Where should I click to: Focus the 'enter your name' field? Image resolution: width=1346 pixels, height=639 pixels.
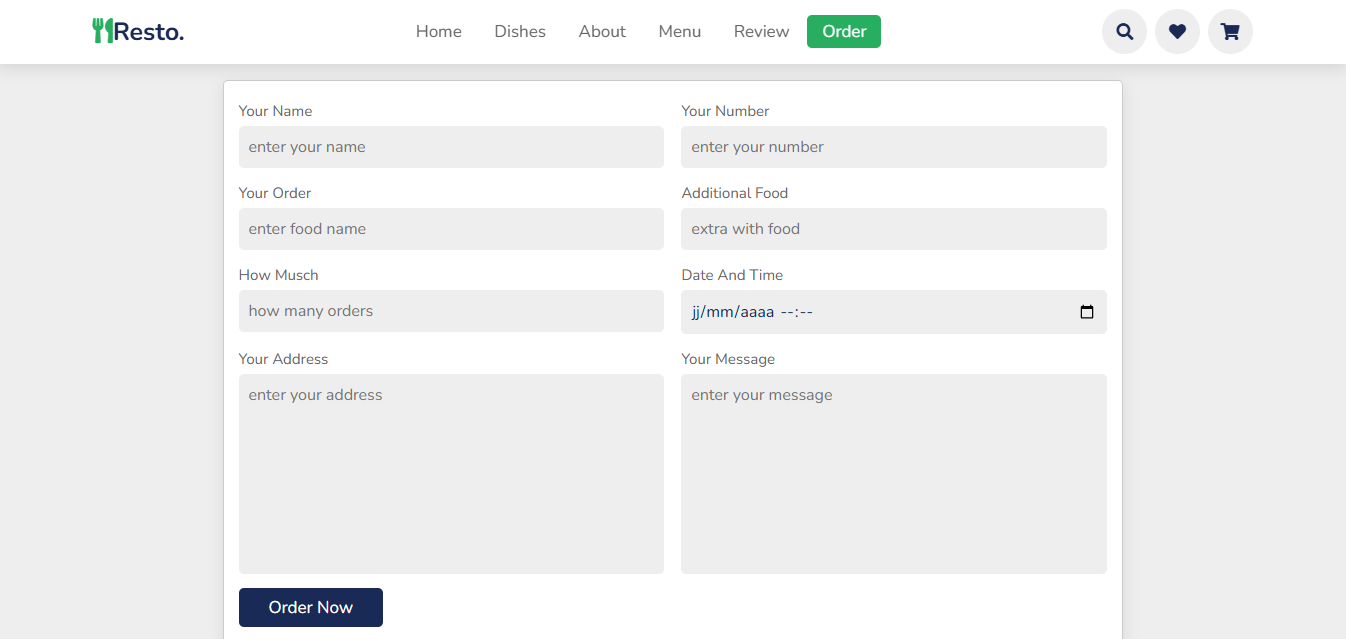tap(451, 147)
